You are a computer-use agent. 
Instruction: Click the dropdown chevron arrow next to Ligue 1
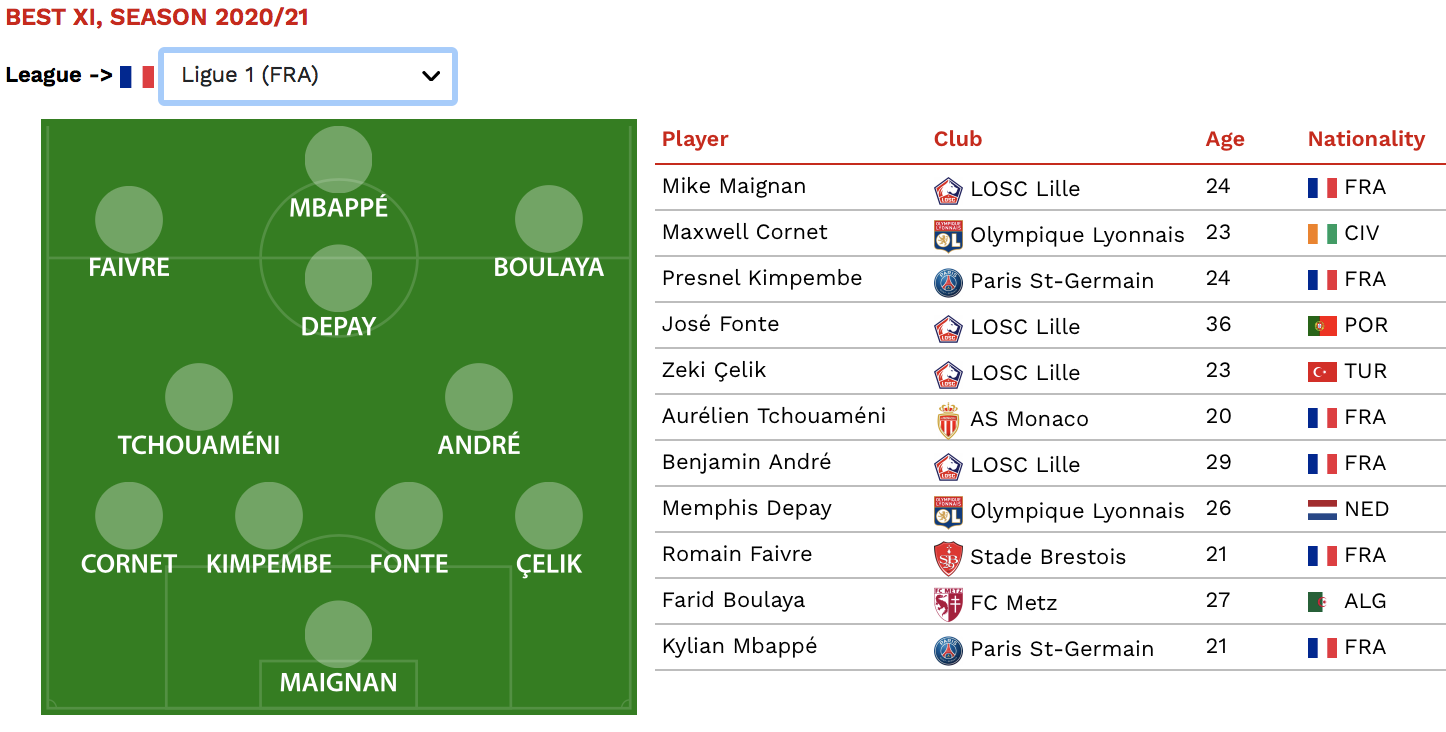[x=431, y=76]
